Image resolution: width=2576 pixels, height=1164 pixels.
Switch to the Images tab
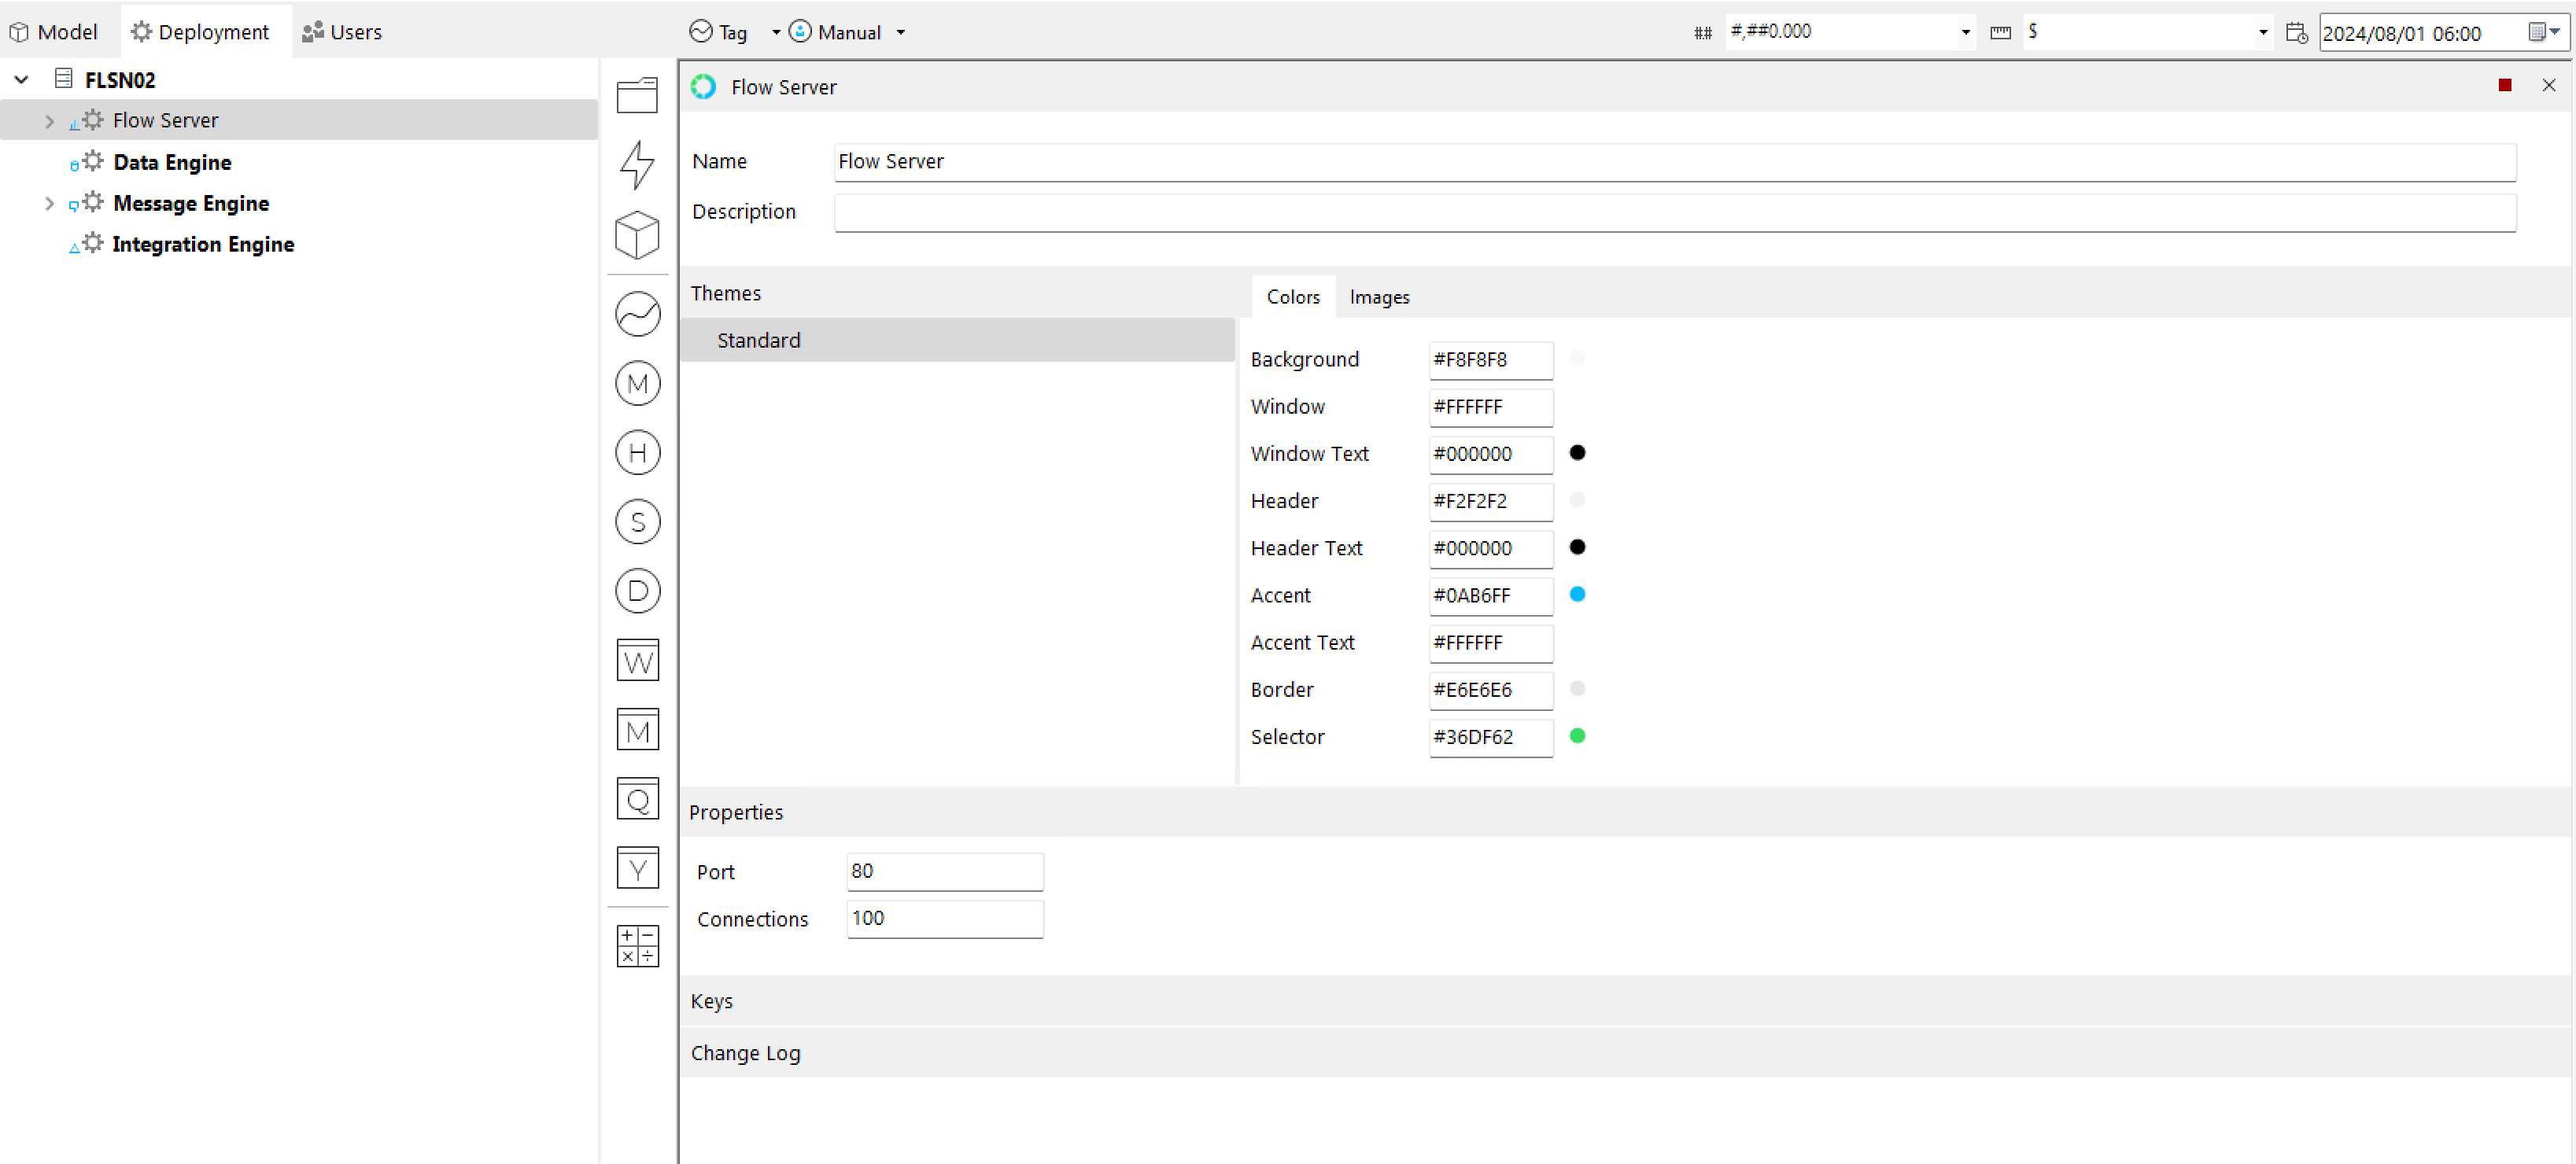tap(1380, 296)
